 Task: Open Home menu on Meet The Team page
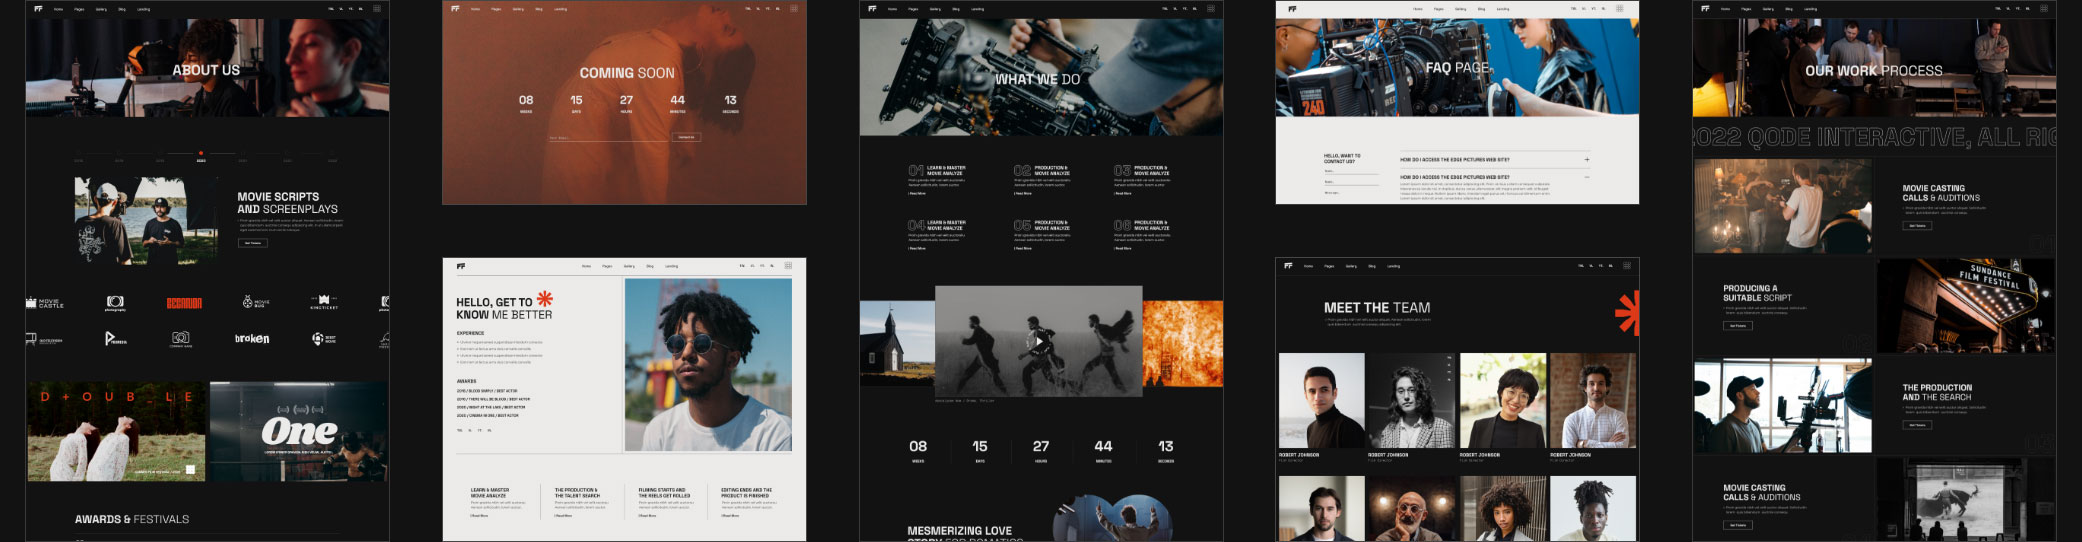pos(1308,266)
